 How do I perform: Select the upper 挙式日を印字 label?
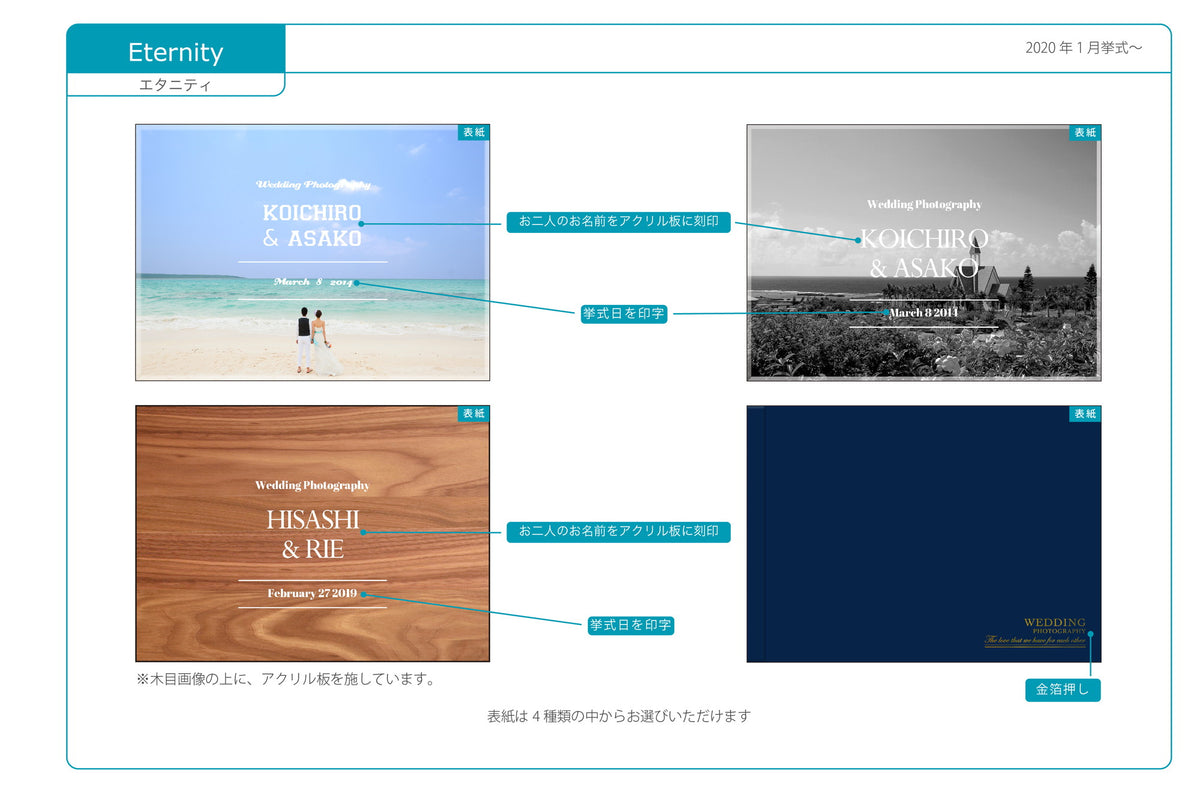point(625,314)
